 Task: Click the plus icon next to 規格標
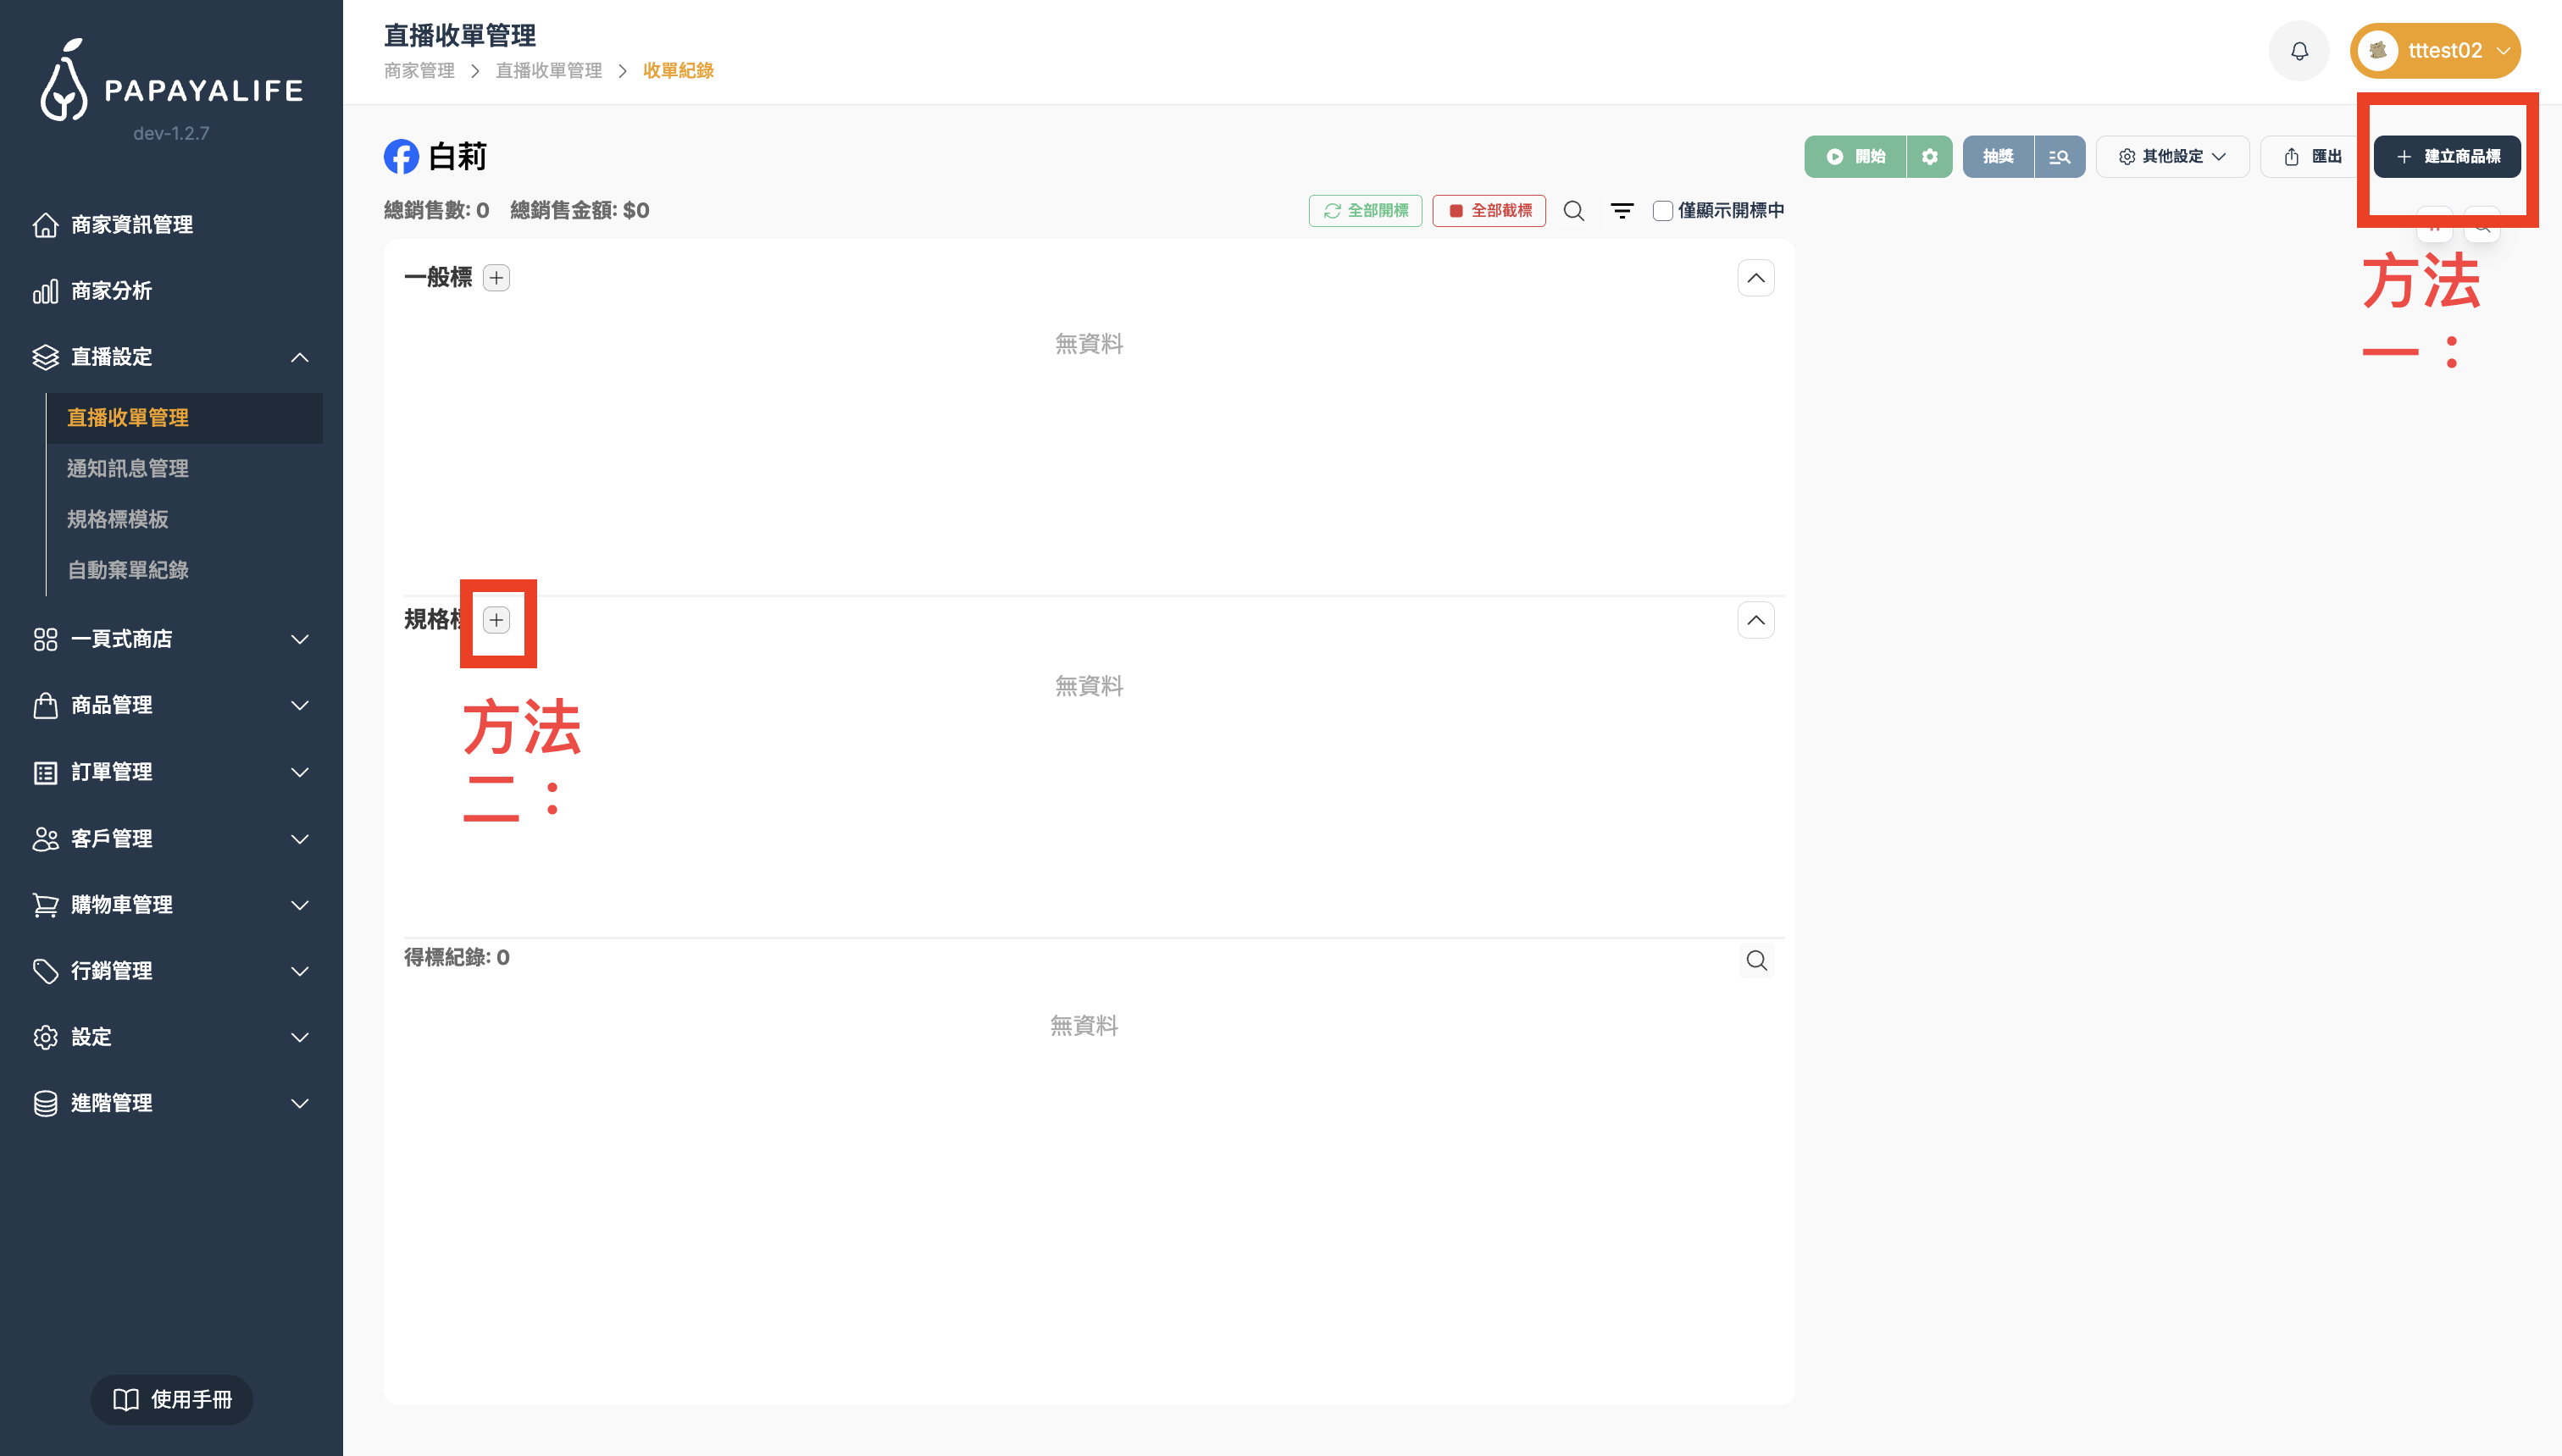tap(496, 620)
